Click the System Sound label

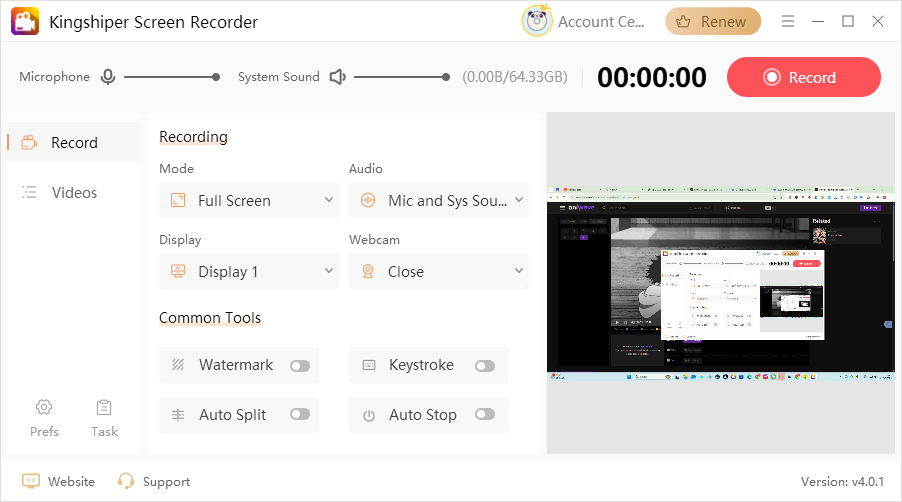tap(278, 76)
